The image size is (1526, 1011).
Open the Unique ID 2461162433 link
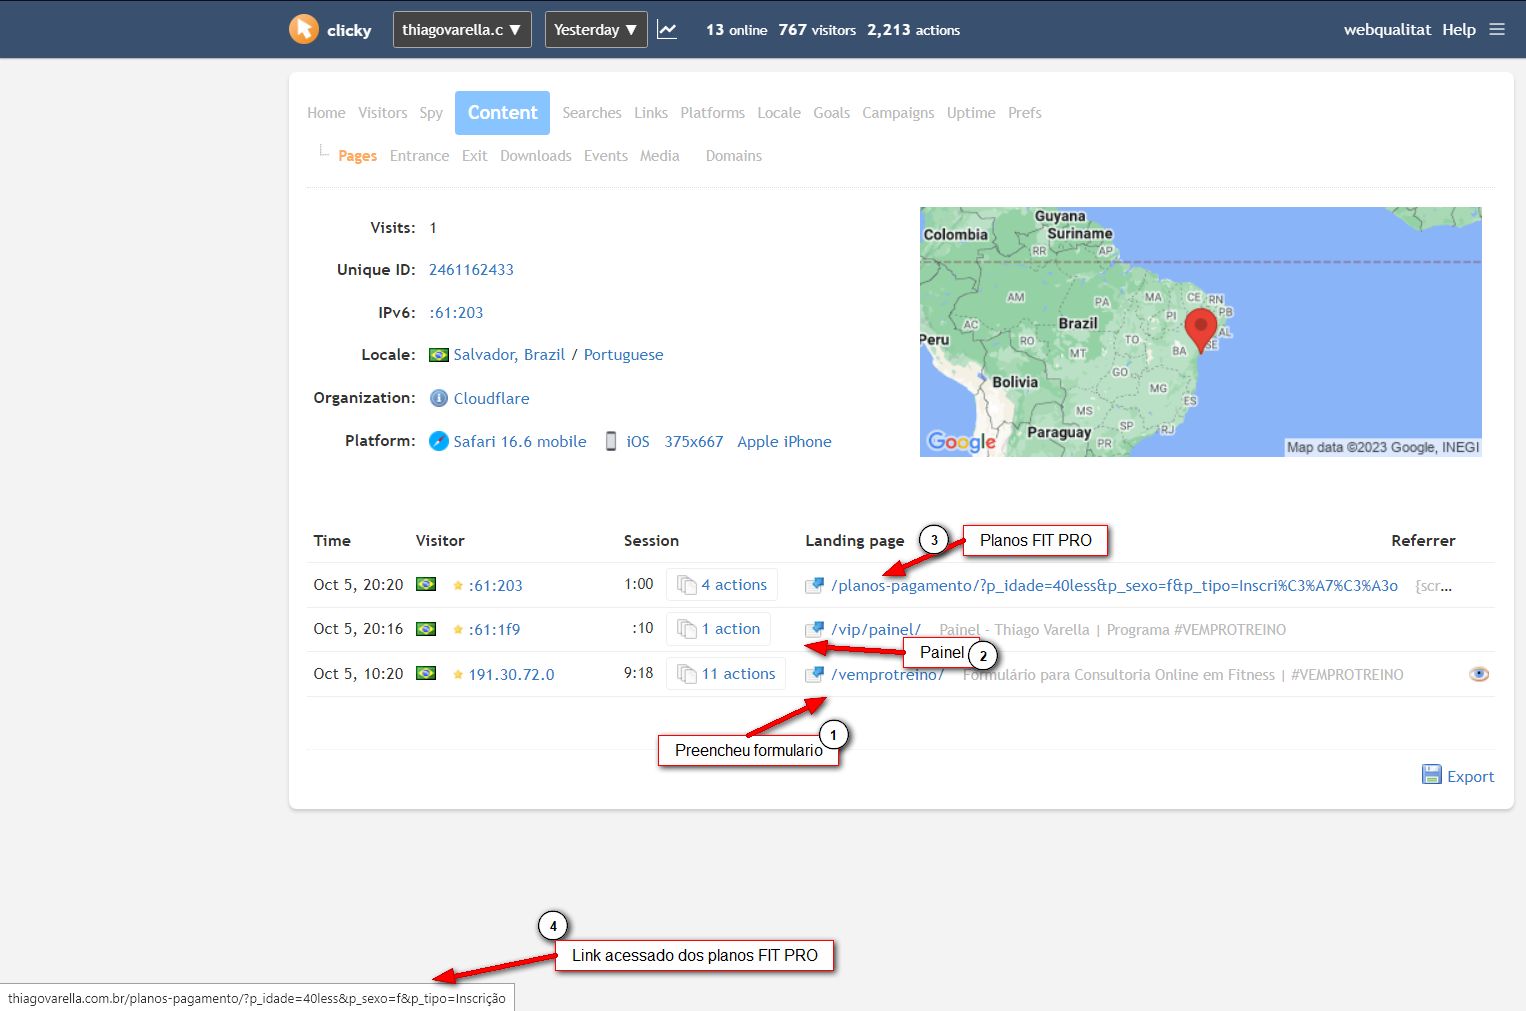[x=471, y=270]
